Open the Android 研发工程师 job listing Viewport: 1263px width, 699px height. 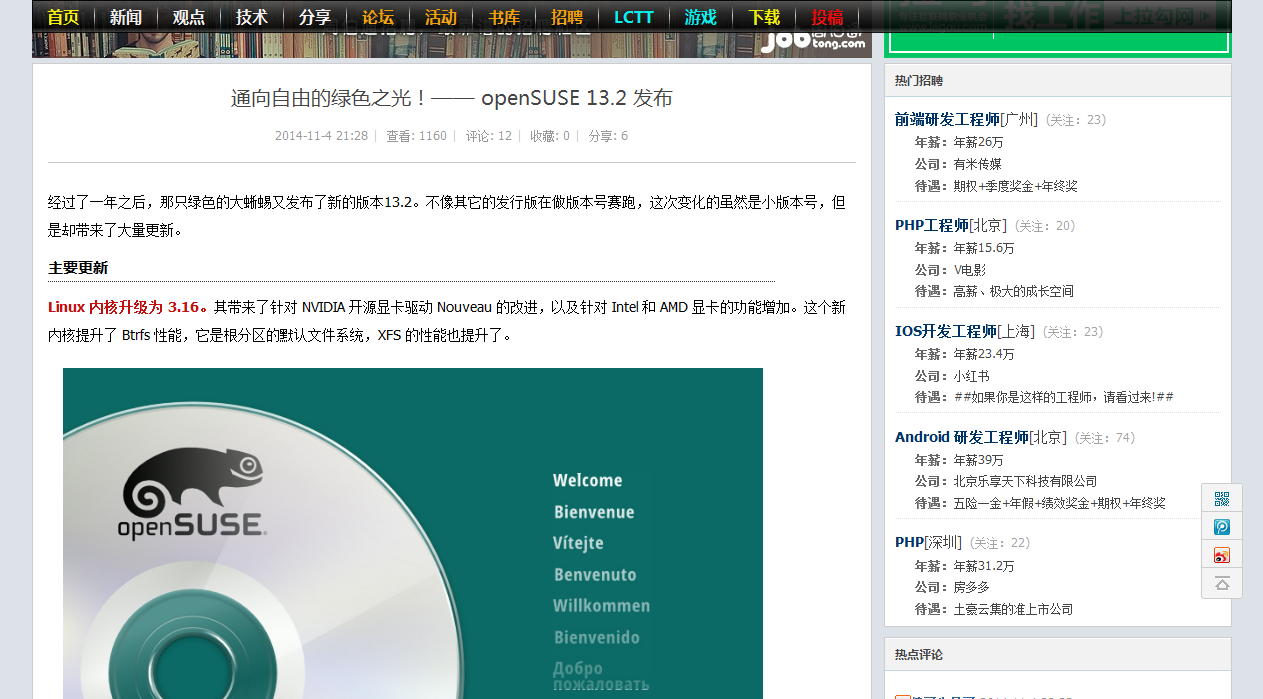(962, 437)
